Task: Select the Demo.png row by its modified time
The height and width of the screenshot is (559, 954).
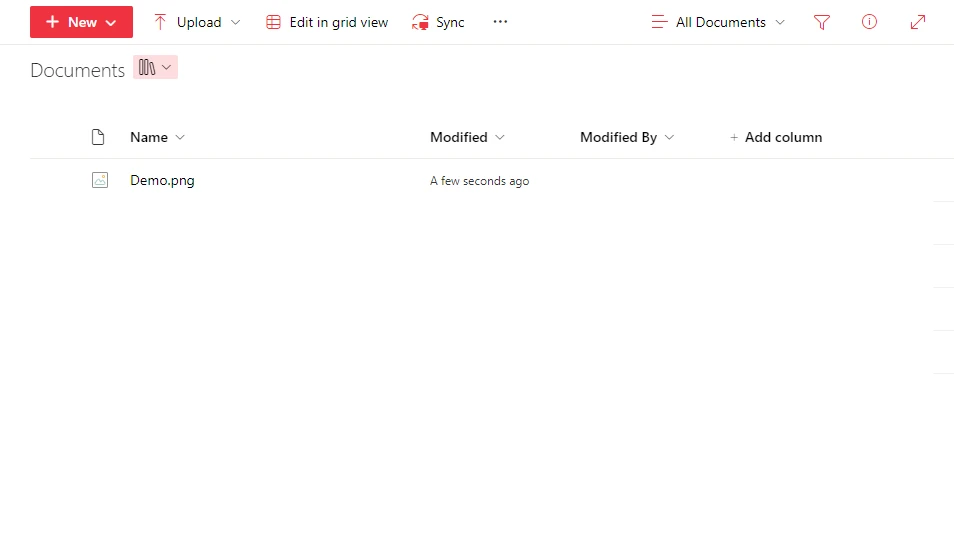Action: tap(479, 181)
